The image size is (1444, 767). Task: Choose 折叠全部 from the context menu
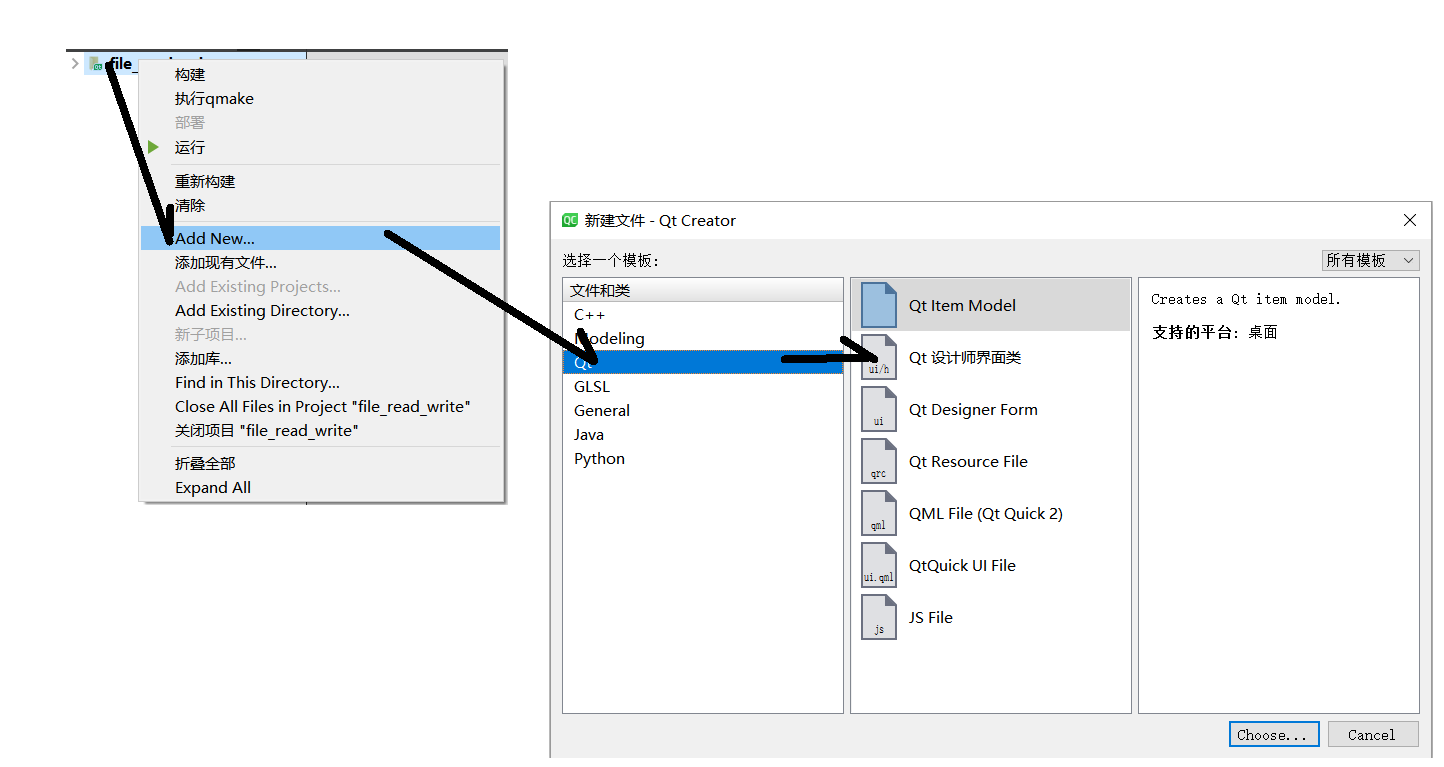coord(320,463)
